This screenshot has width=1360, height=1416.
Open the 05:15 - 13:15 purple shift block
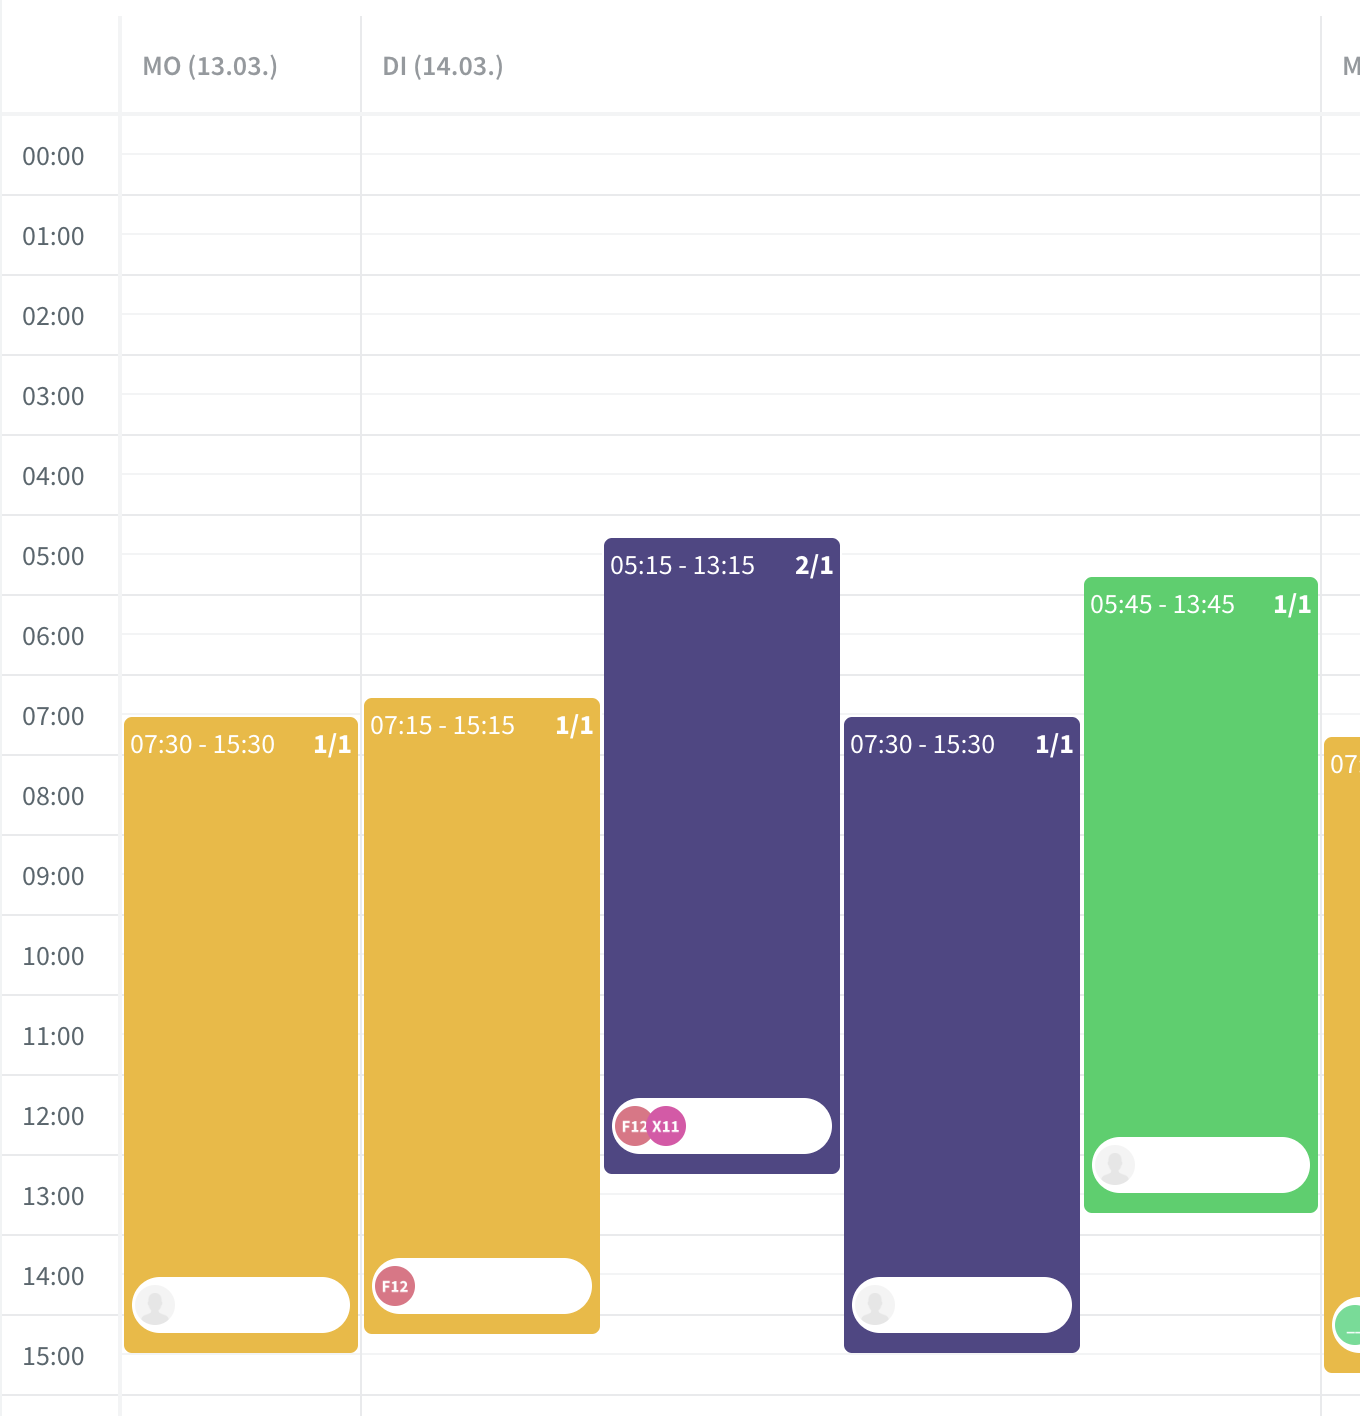coord(721,850)
